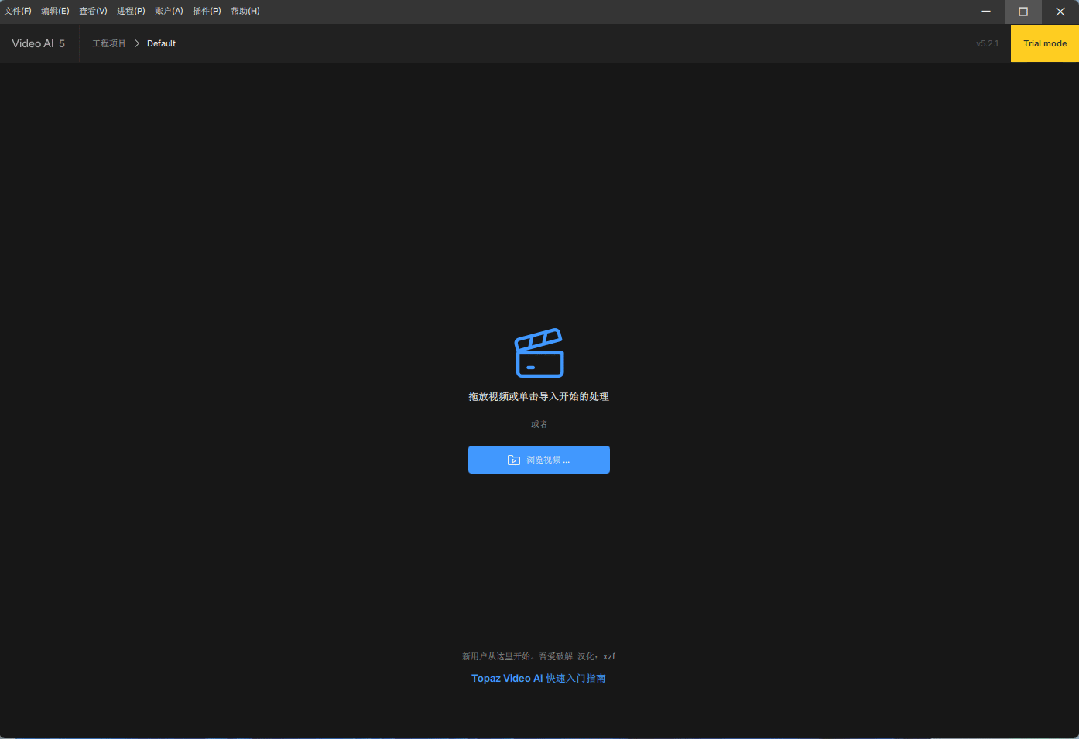Click the 浏览视频... browse button
This screenshot has height=739, width=1079.
539,460
